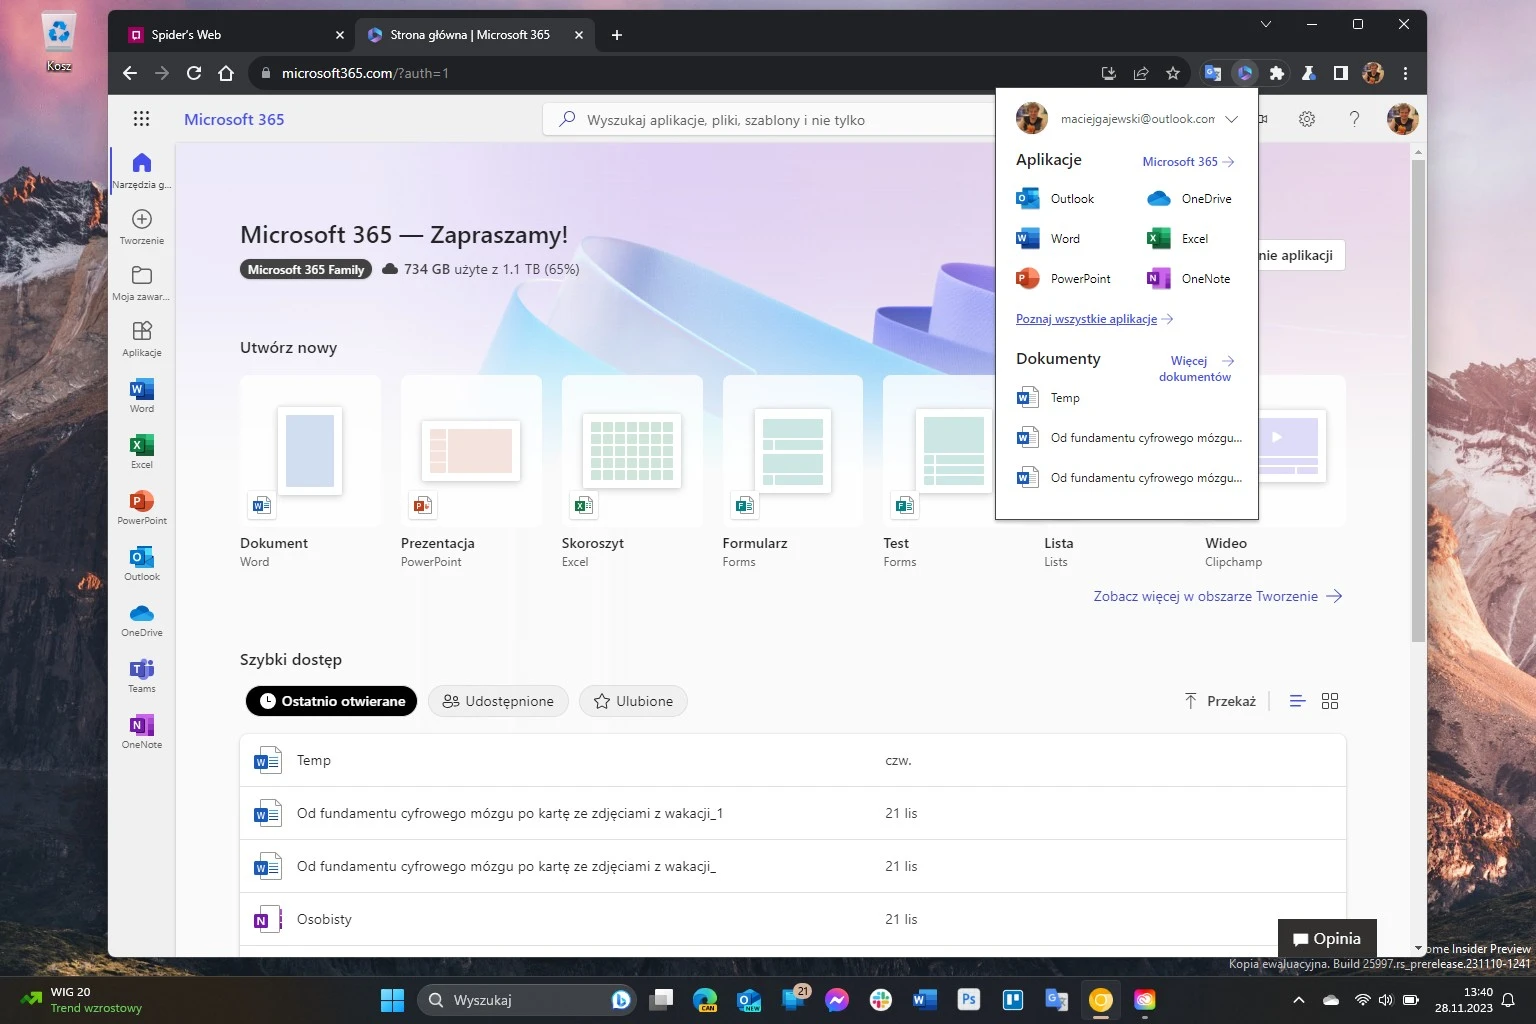The height and width of the screenshot is (1024, 1536).
Task: Open Temp row in recent files
Action: (793, 760)
